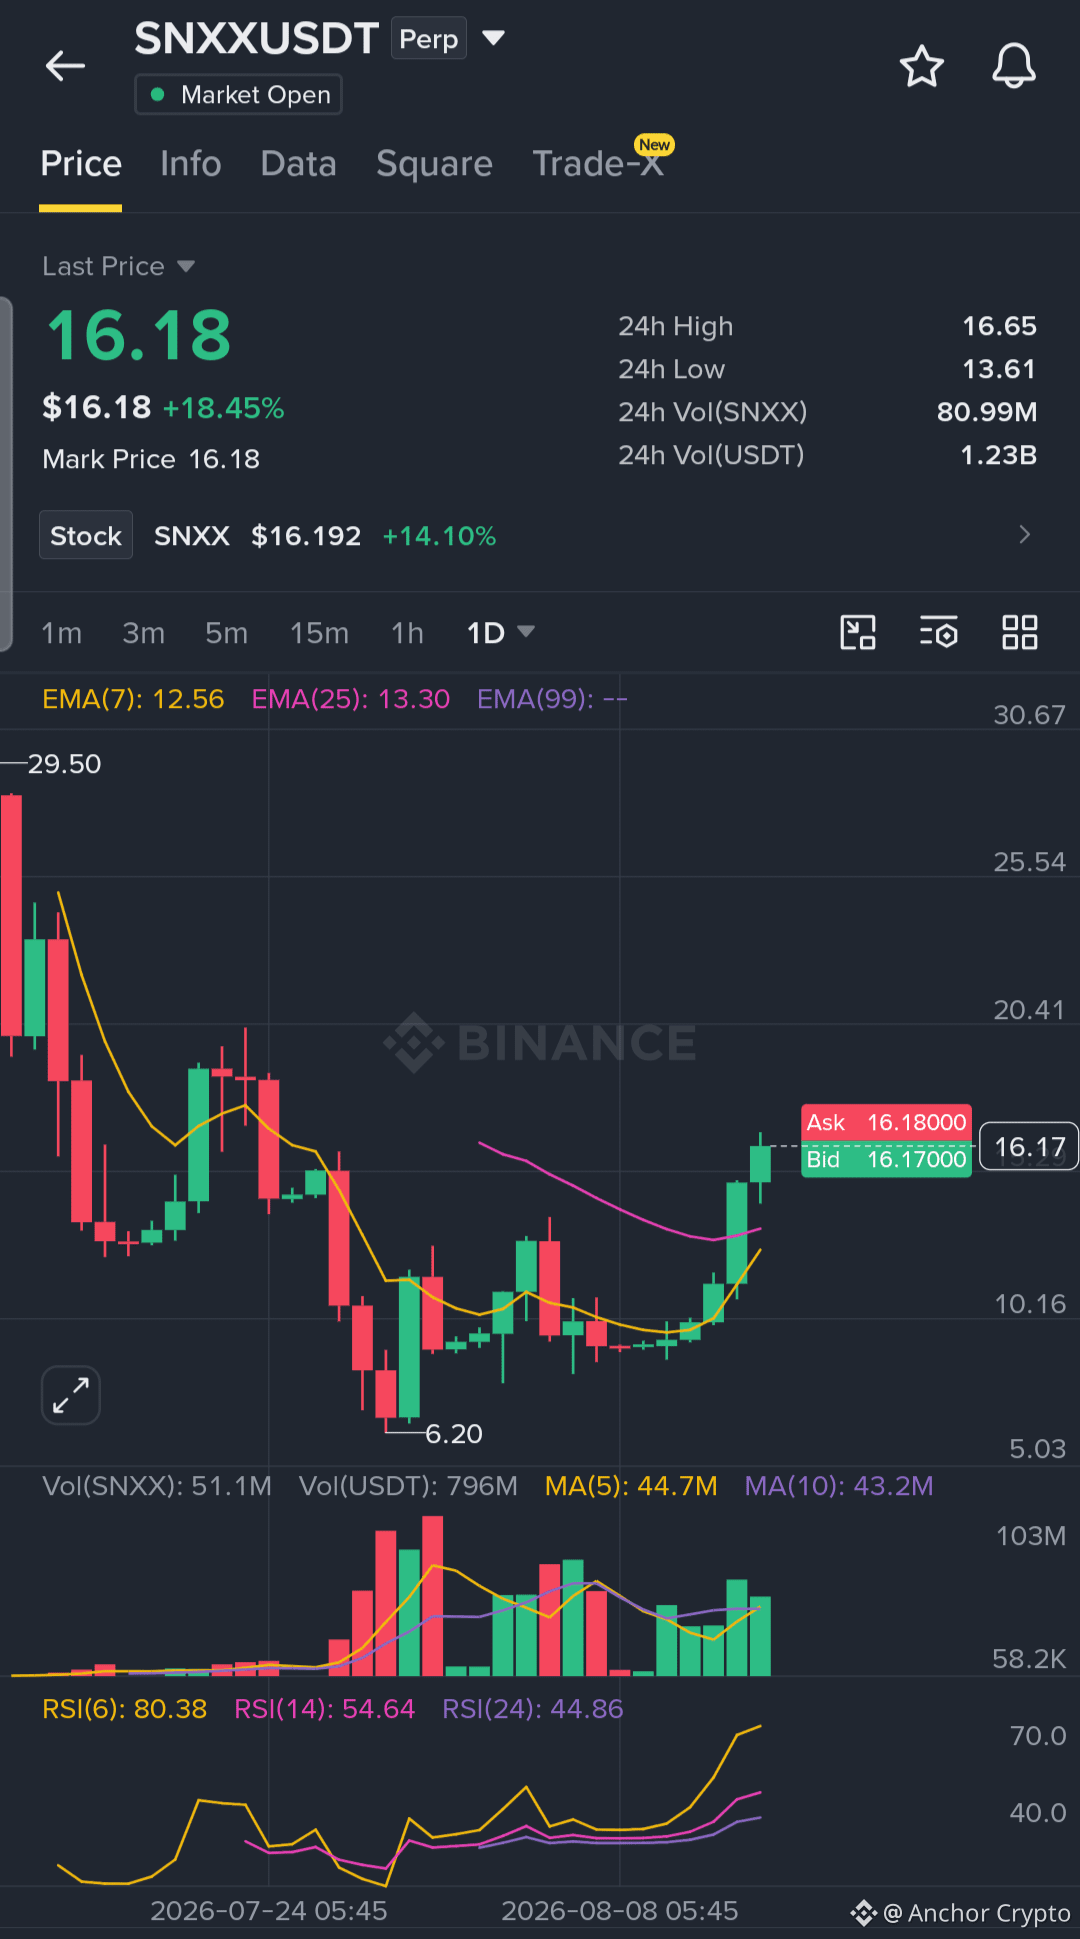Expand chart to fullscreen
1080x1939 pixels.
tap(71, 1395)
